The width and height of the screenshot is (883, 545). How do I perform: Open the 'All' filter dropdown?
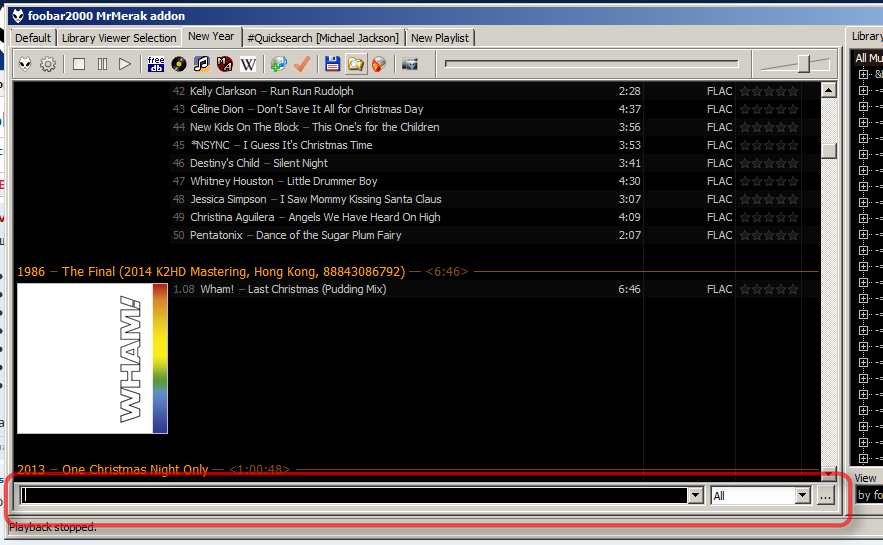coord(801,496)
